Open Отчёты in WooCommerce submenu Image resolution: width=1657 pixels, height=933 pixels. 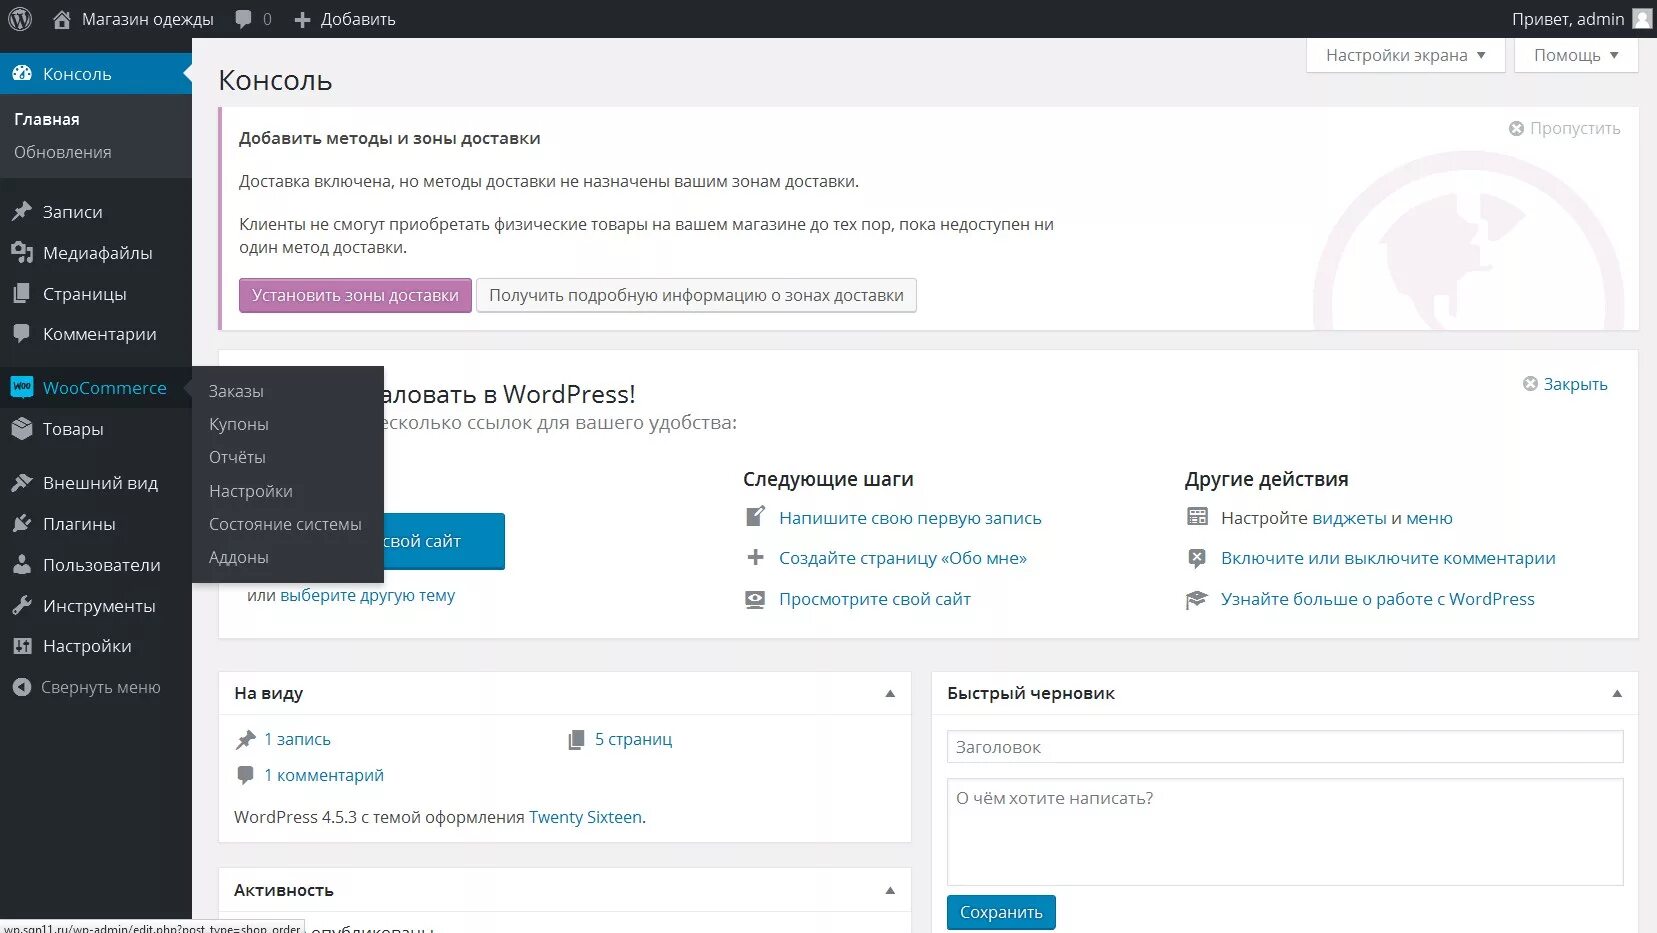tap(237, 457)
